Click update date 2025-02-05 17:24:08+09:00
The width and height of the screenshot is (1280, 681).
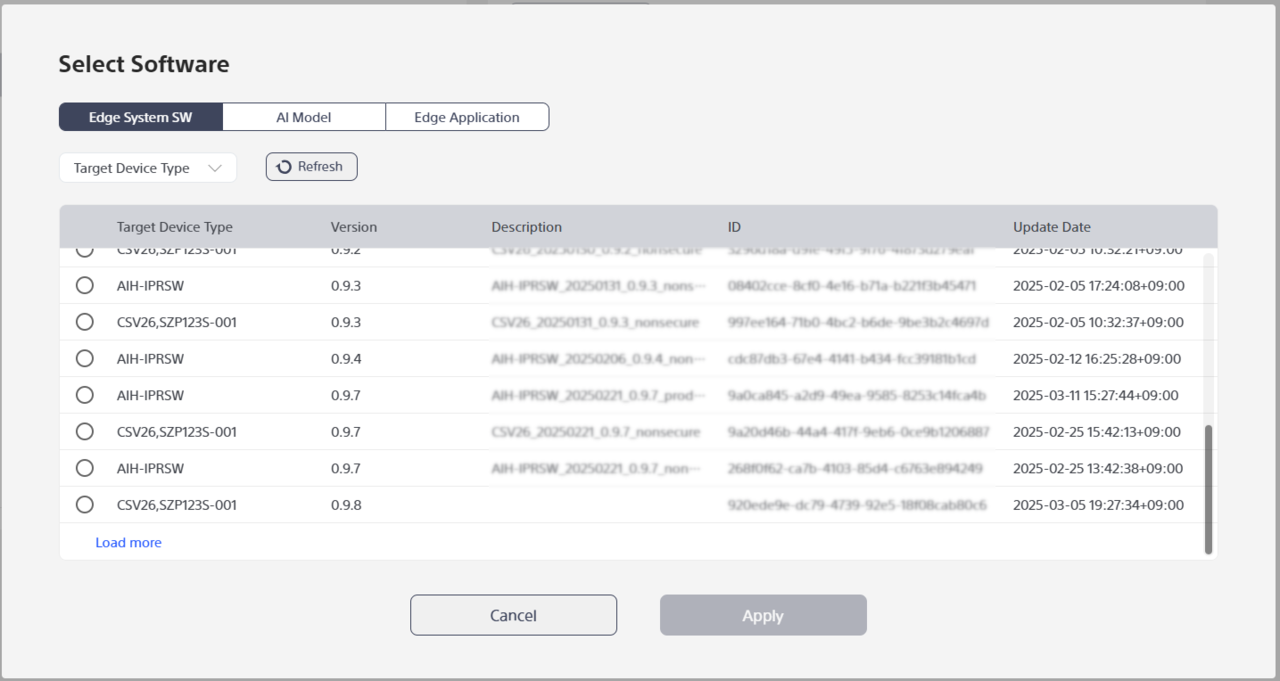(x=1098, y=286)
